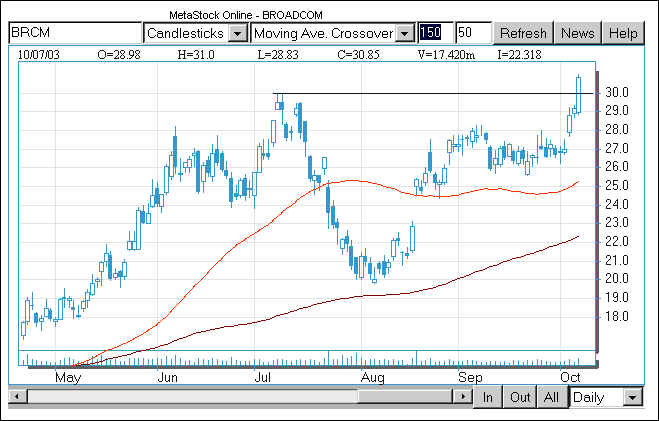Click the 50 moving average period field
This screenshot has width=659, height=421.
click(474, 33)
